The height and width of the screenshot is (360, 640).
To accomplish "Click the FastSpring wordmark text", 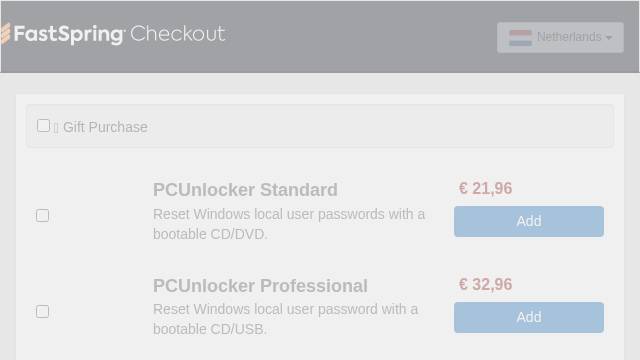I will (x=69, y=34).
